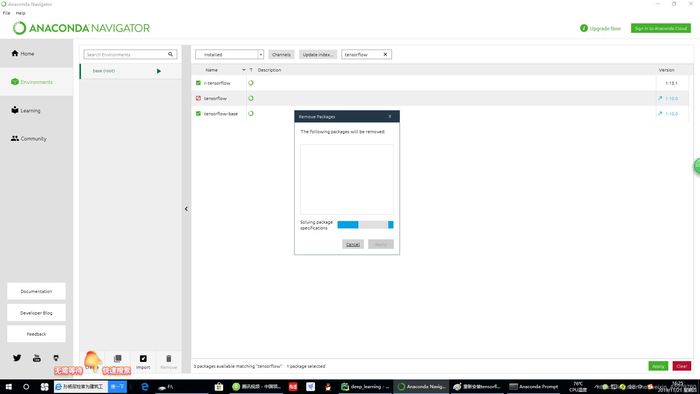Open the Documentation link button
This screenshot has height=394, width=700.
point(36,291)
